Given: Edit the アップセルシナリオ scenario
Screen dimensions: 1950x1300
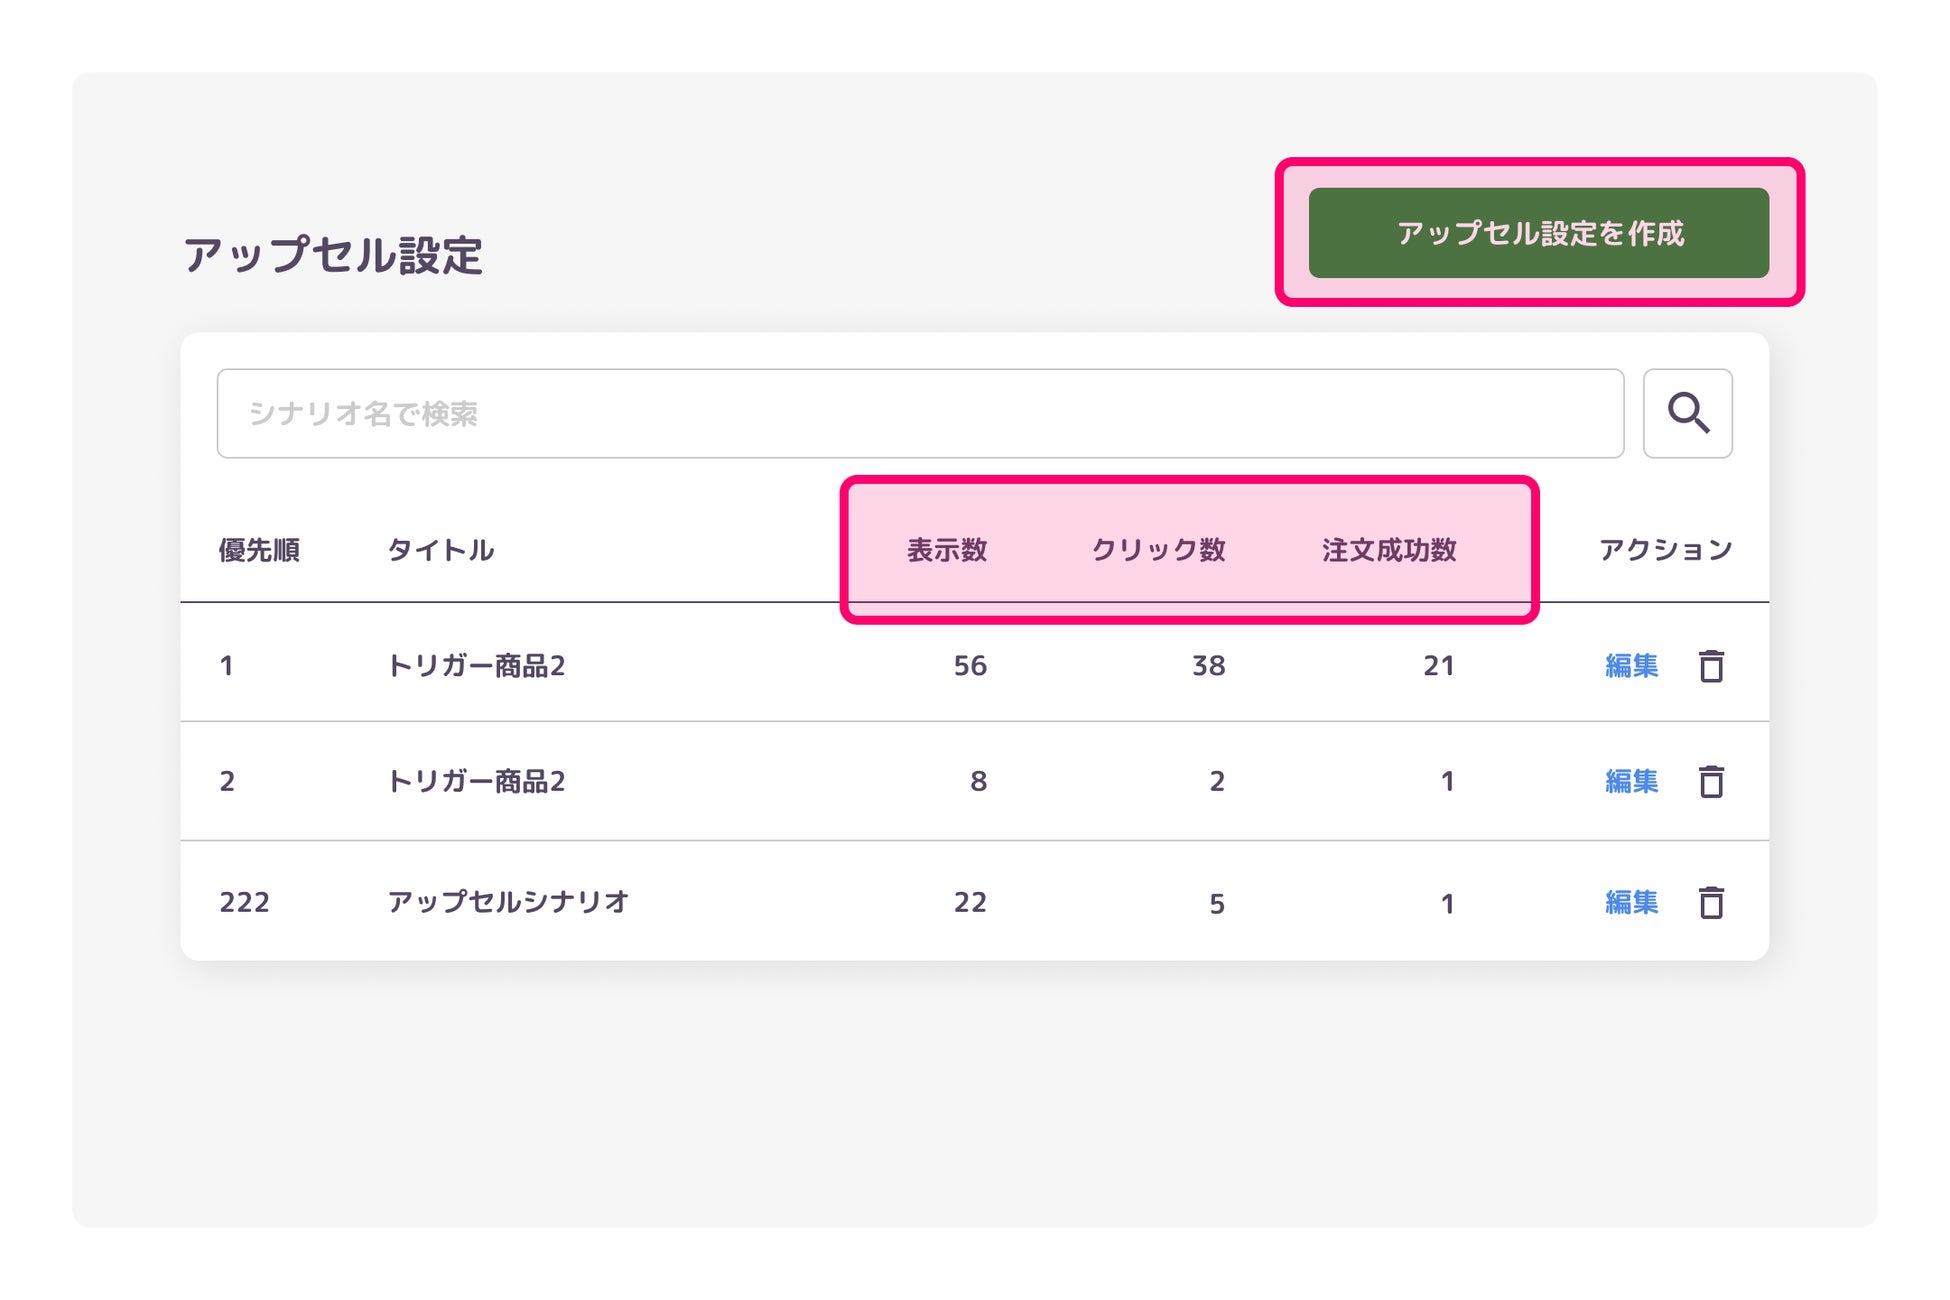Looking at the screenshot, I should point(1631,902).
